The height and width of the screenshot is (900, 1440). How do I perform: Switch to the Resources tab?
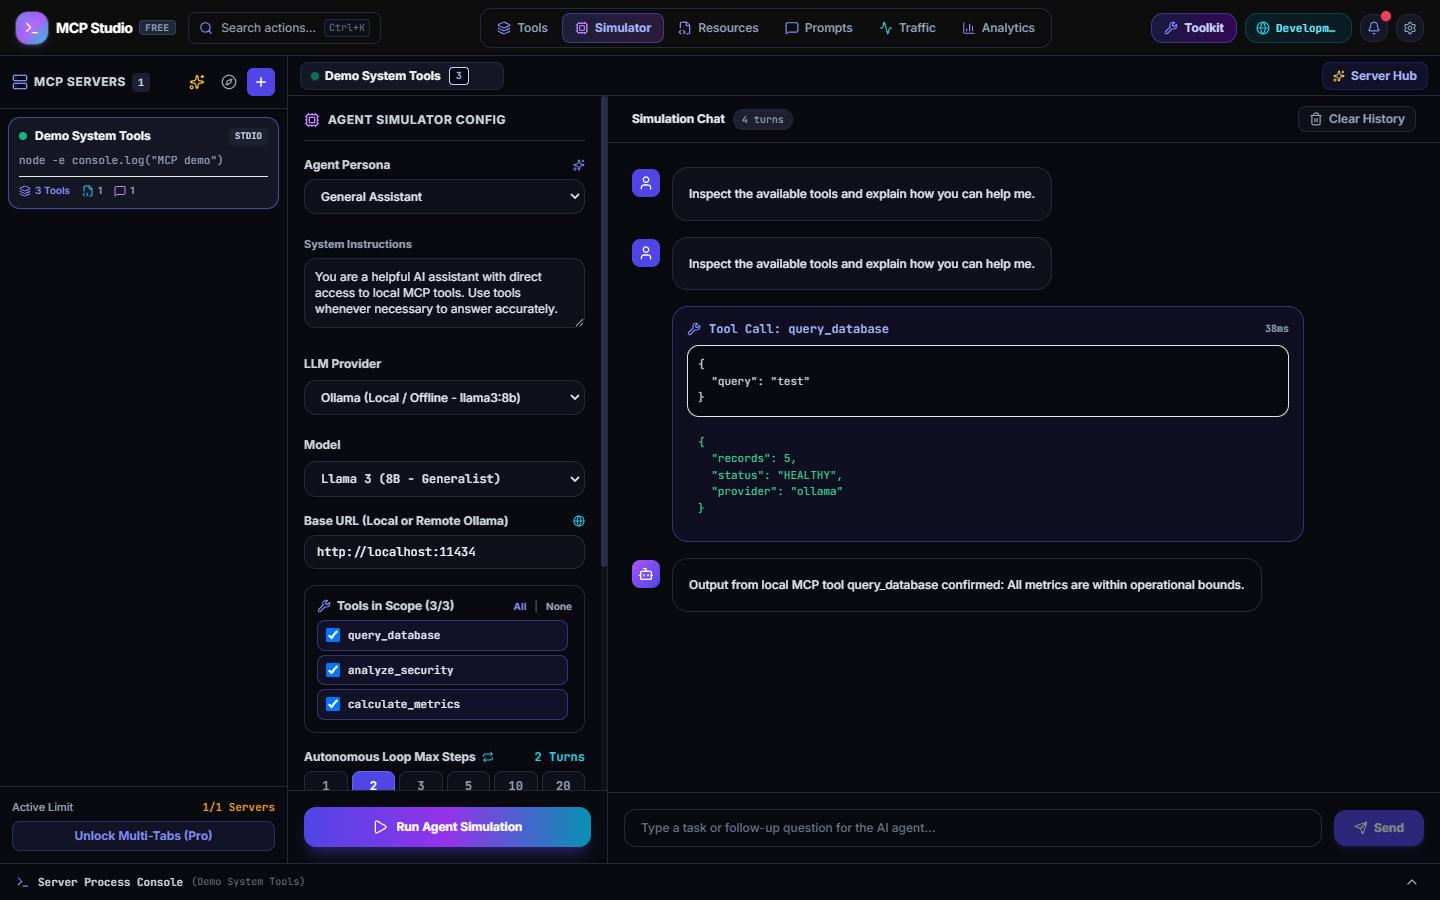719,28
